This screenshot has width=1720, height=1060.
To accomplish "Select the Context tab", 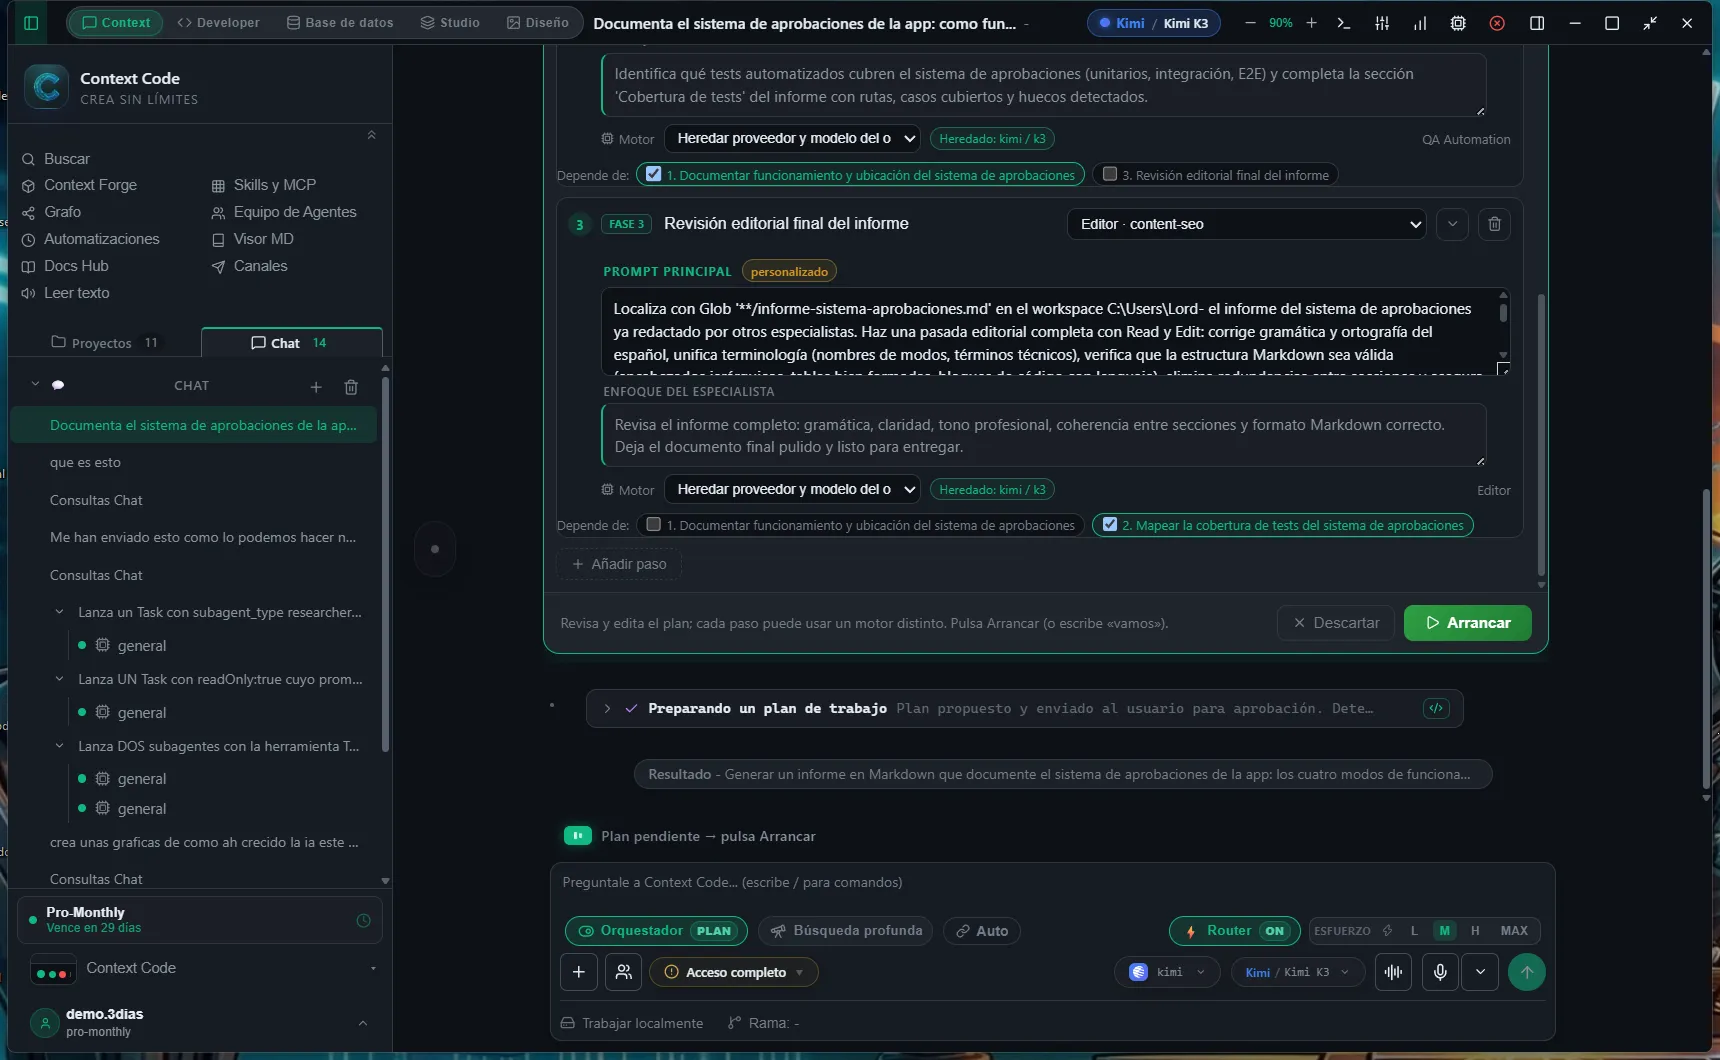I will coord(116,22).
